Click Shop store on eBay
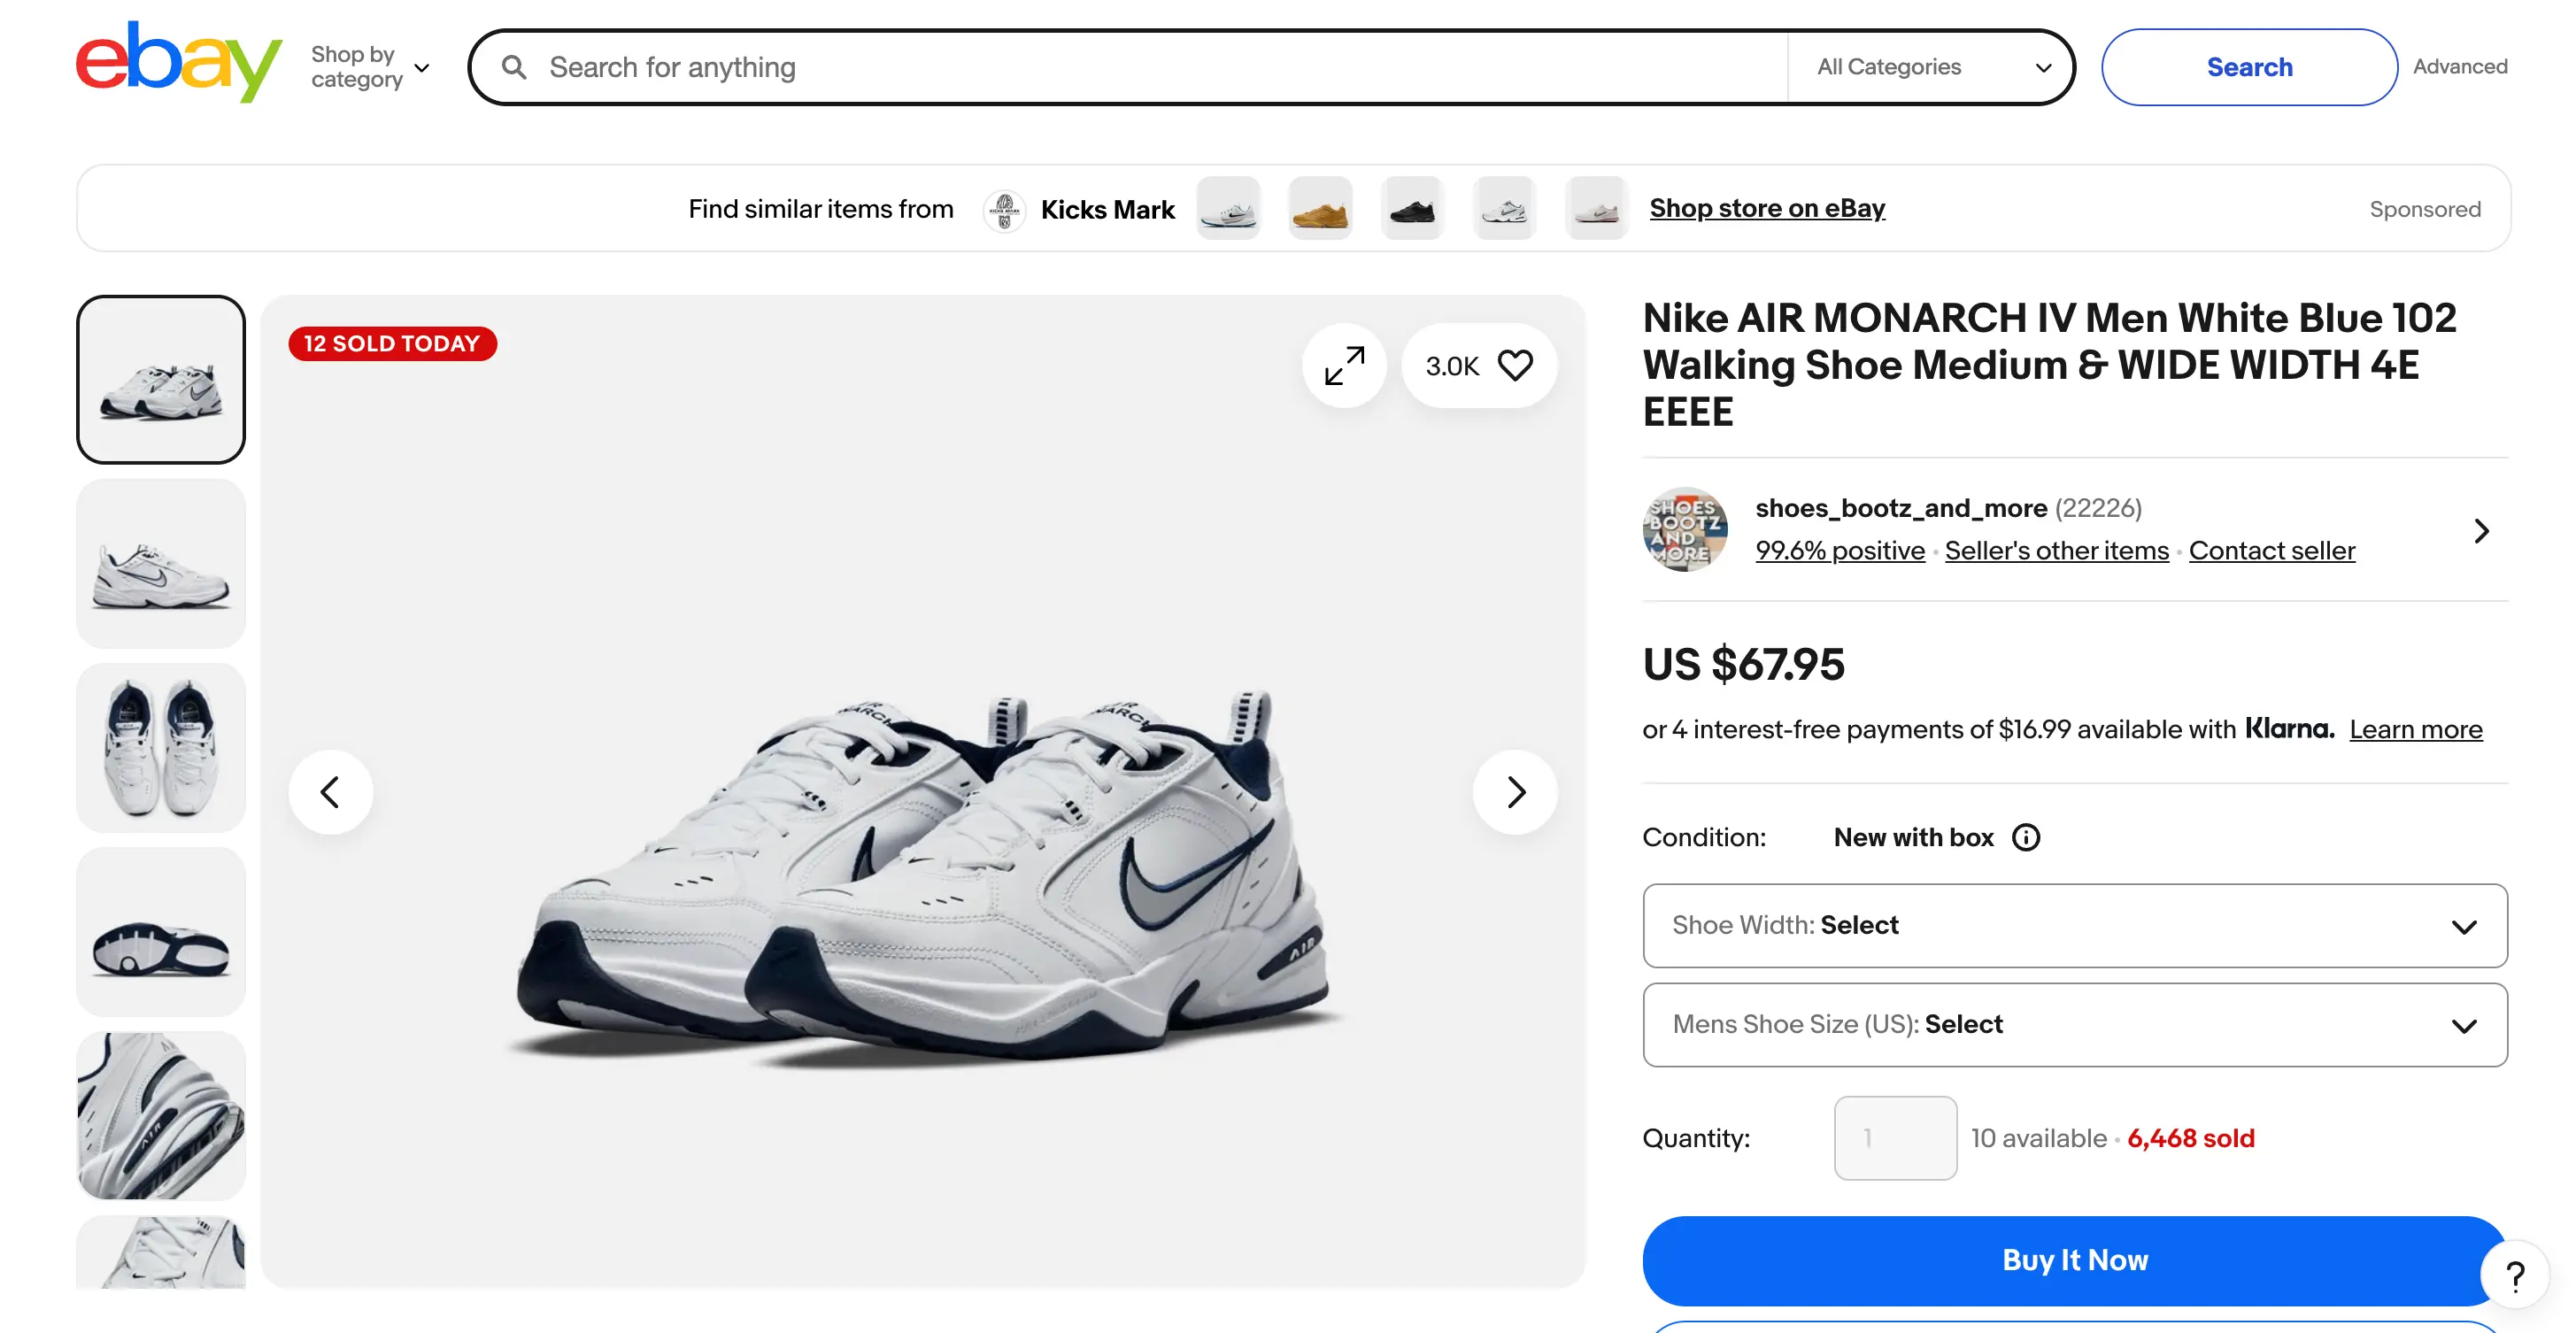 pos(1767,208)
